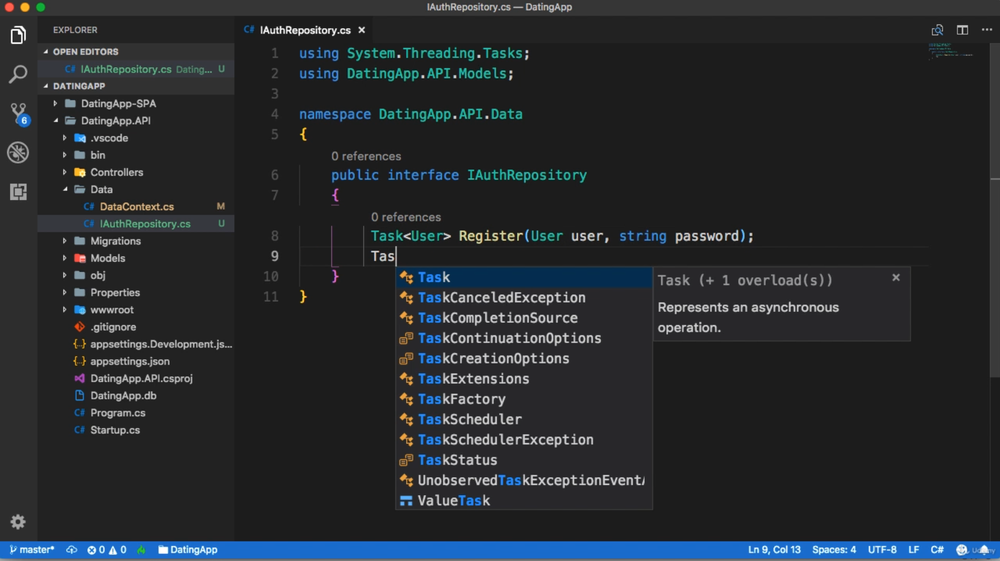Open the editor More Actions ellipsis
Image resolution: width=1000 pixels, height=561 pixels.
987,30
